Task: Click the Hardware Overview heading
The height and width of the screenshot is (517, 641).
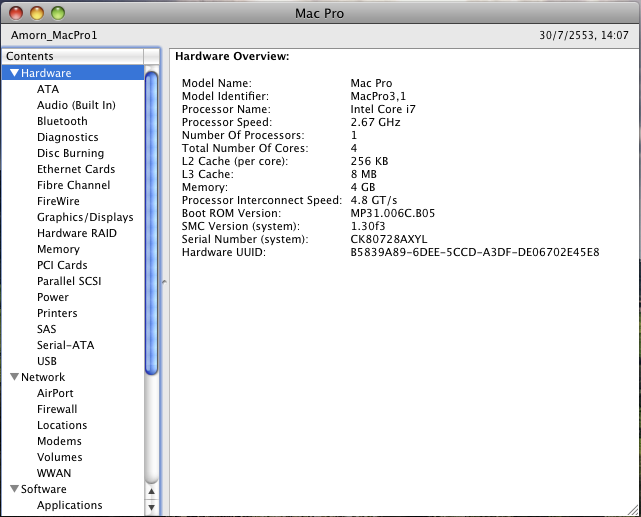Action: (x=232, y=56)
